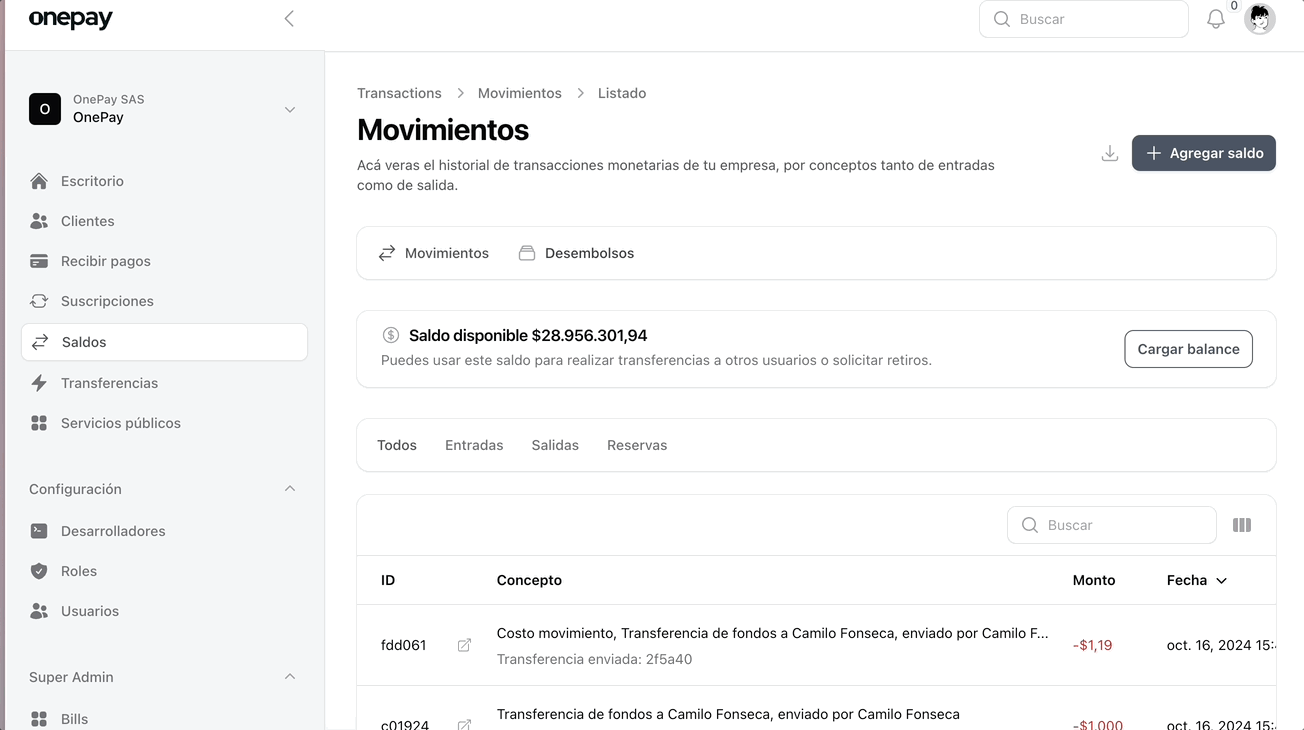This screenshot has height=730, width=1304.
Task: Open Recibir pagos in sidebar
Action: [105, 261]
